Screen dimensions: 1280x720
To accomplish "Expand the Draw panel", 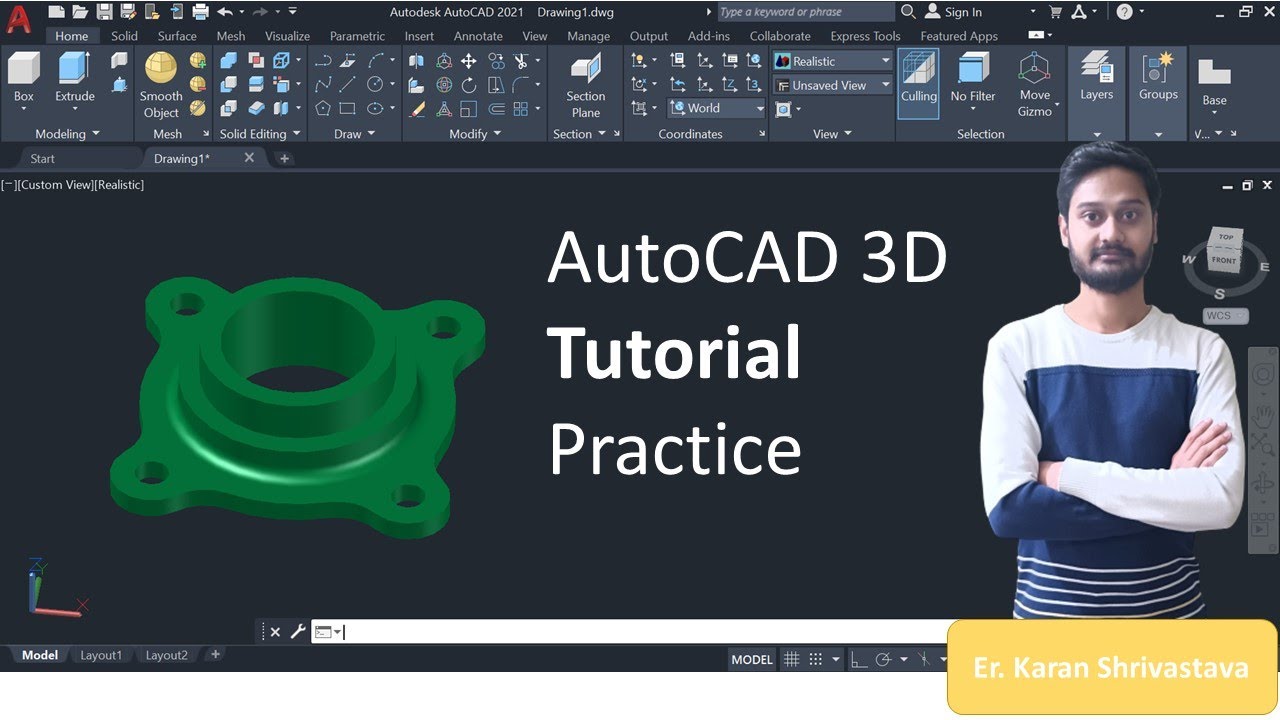I will (355, 134).
